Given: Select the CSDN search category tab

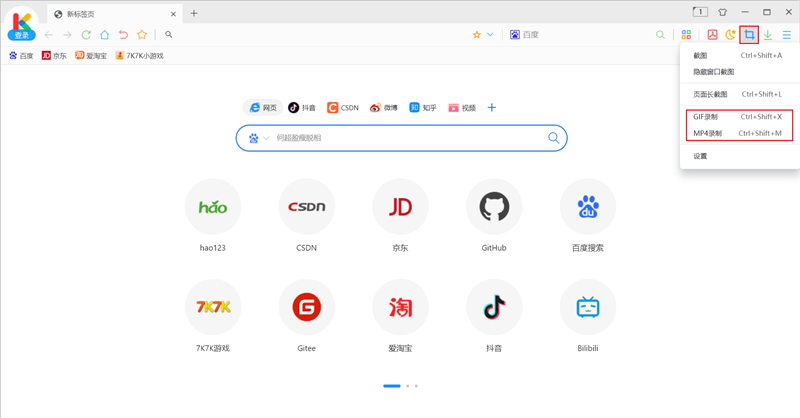Looking at the screenshot, I should (342, 108).
